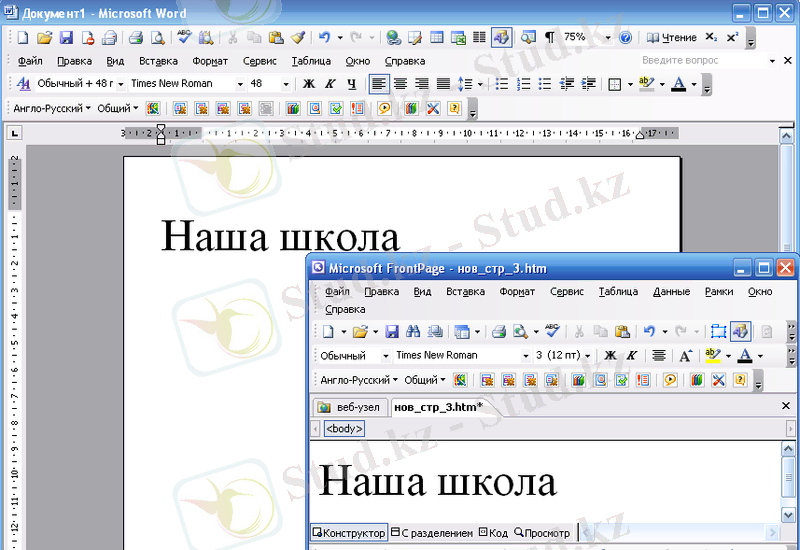Click the FrontPage vertical scrollbar down arrow
This screenshot has height=550, width=800.
(x=788, y=515)
